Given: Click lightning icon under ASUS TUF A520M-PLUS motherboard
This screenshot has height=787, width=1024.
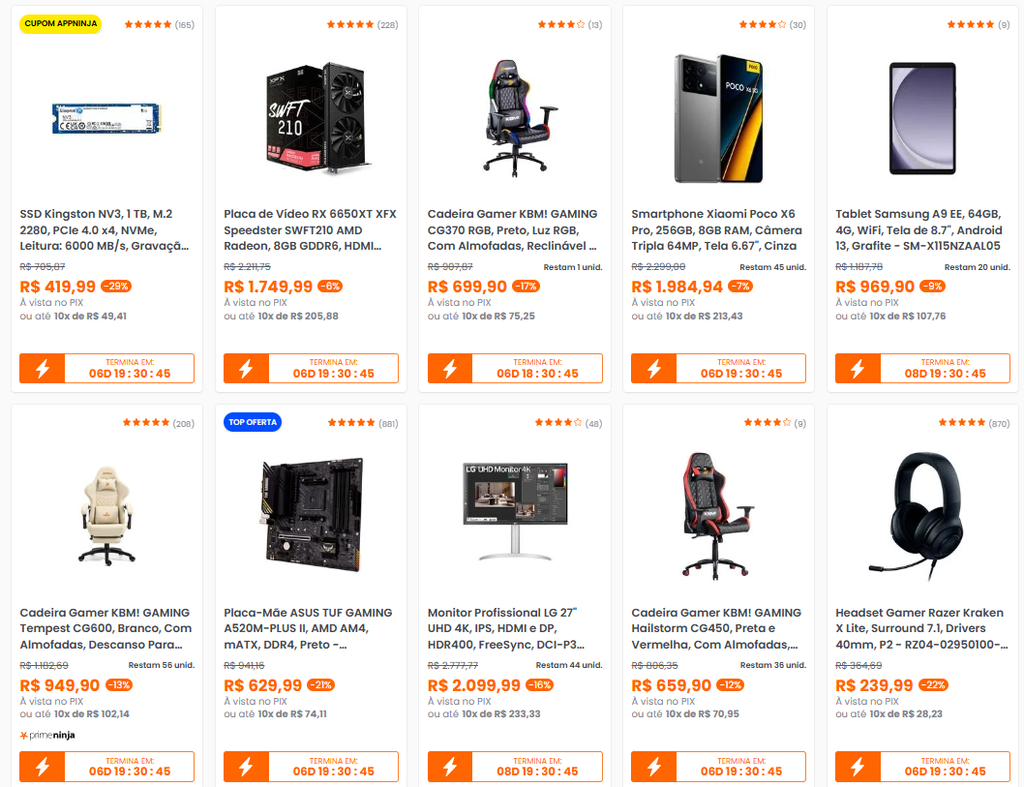Looking at the screenshot, I should [x=246, y=766].
